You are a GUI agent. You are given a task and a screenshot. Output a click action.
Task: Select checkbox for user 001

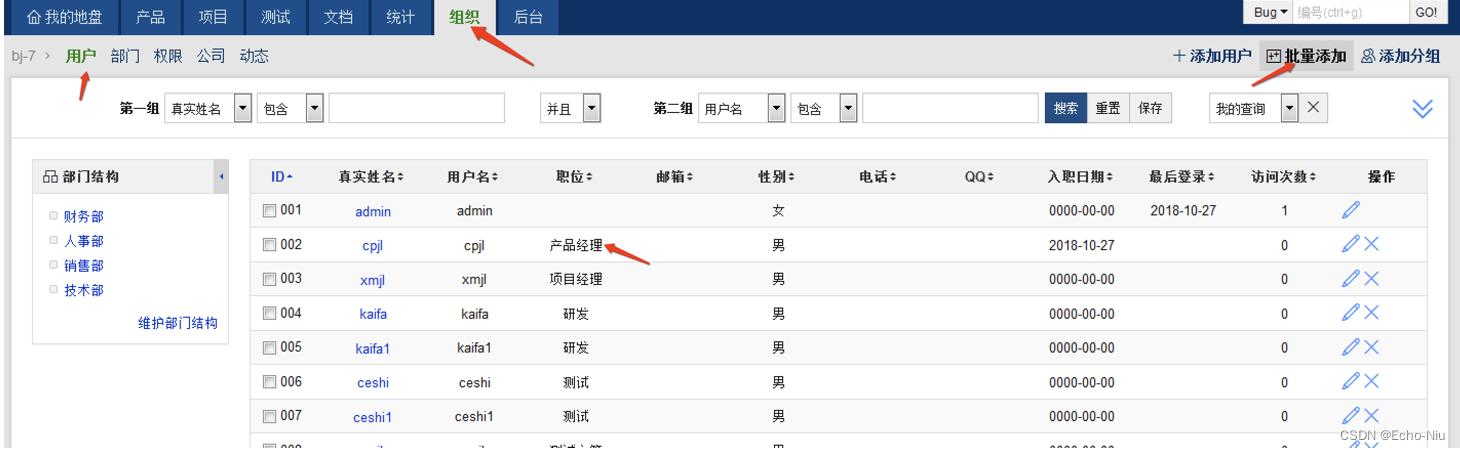pyautogui.click(x=269, y=211)
